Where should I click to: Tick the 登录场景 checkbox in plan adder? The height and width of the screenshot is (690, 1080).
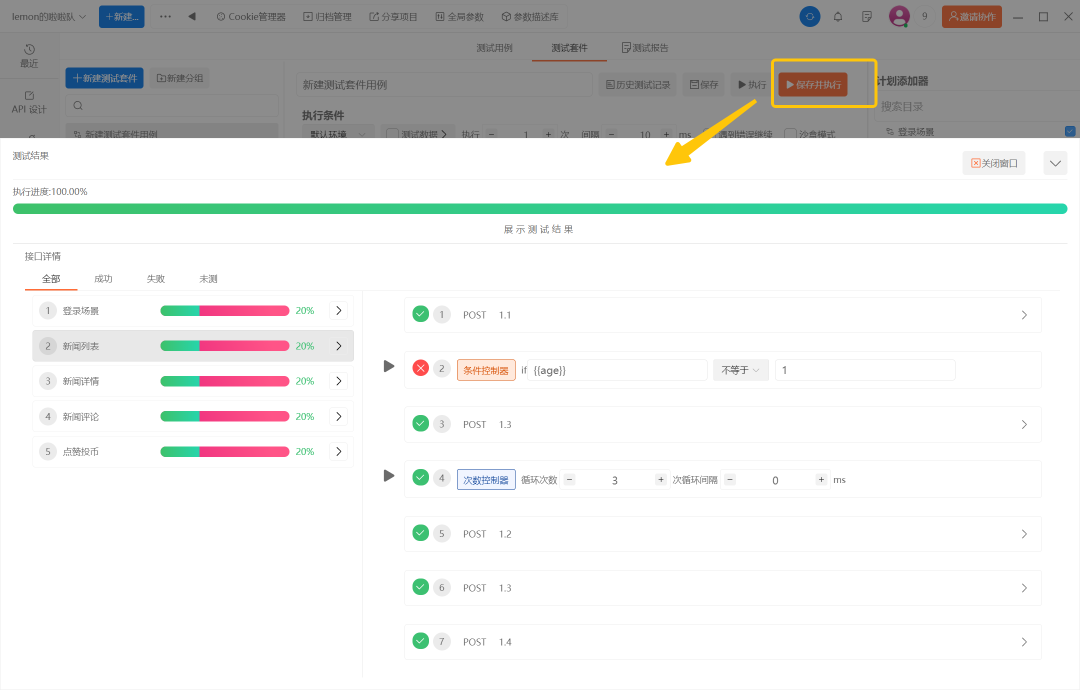pyautogui.click(x=1070, y=131)
